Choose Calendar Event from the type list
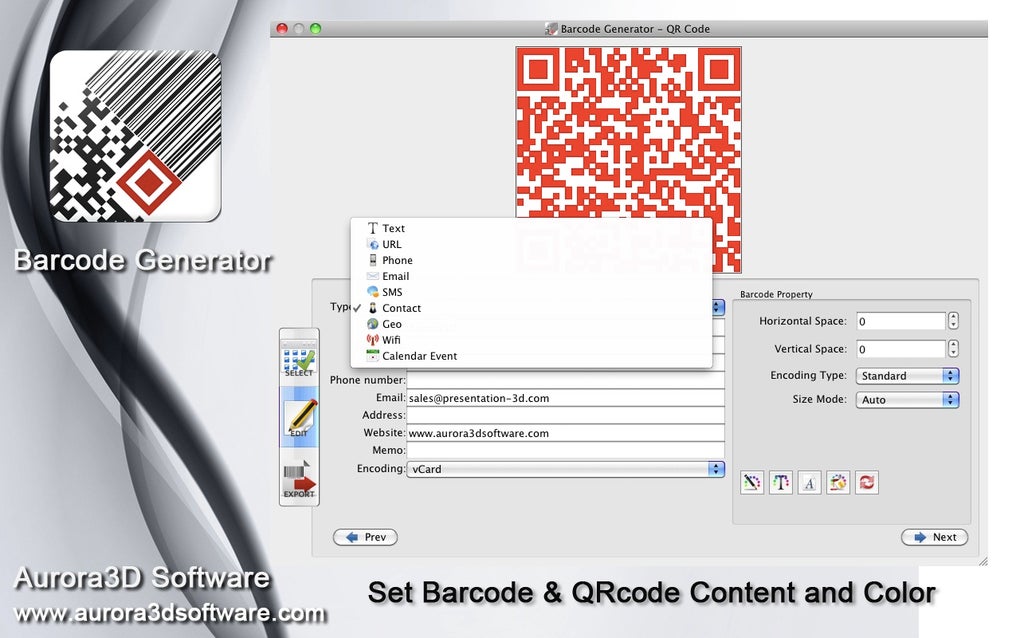 pyautogui.click(x=531, y=356)
